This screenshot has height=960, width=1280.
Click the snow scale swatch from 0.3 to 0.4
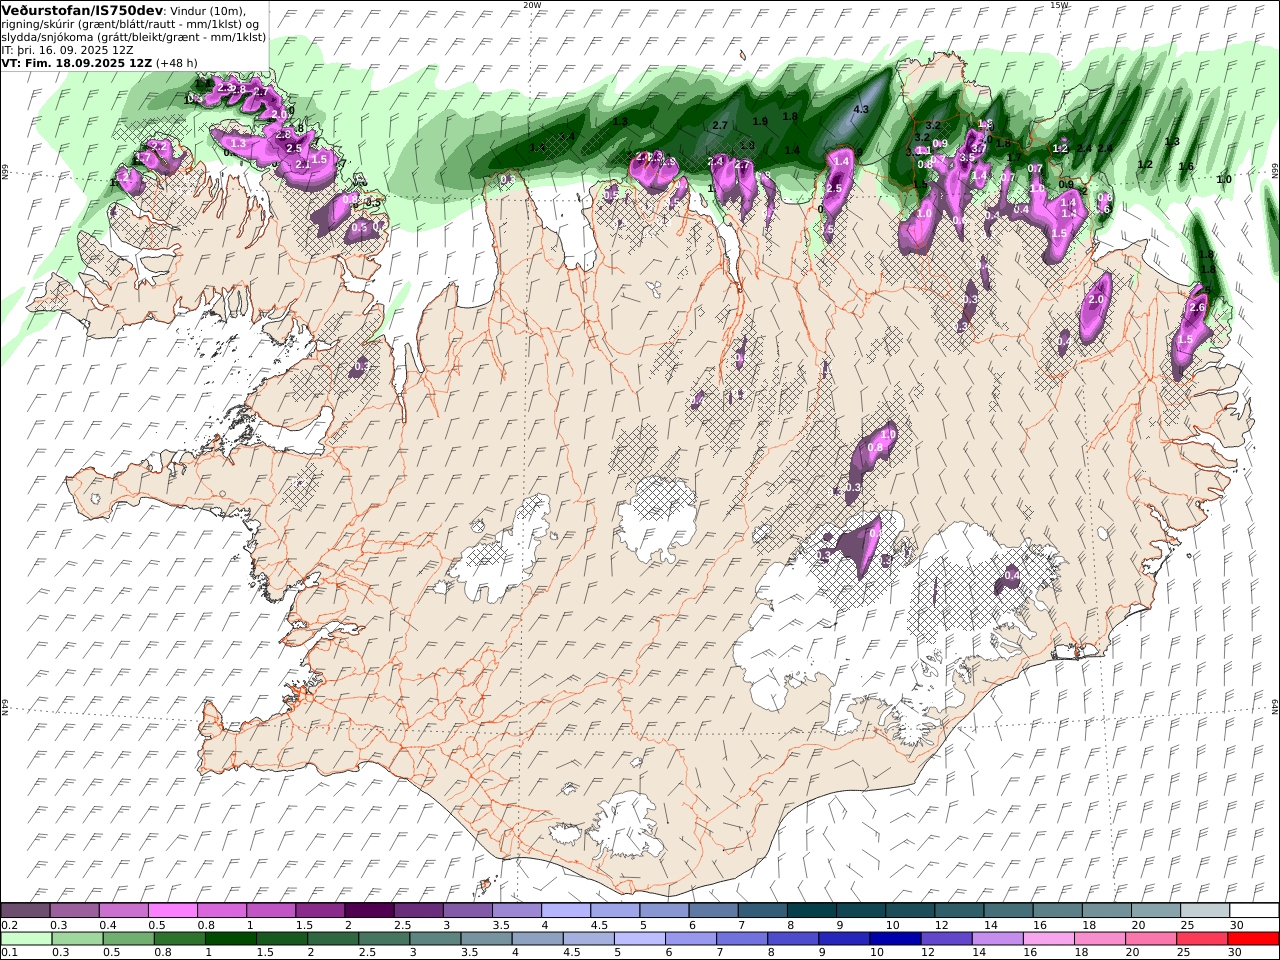tap(75, 910)
